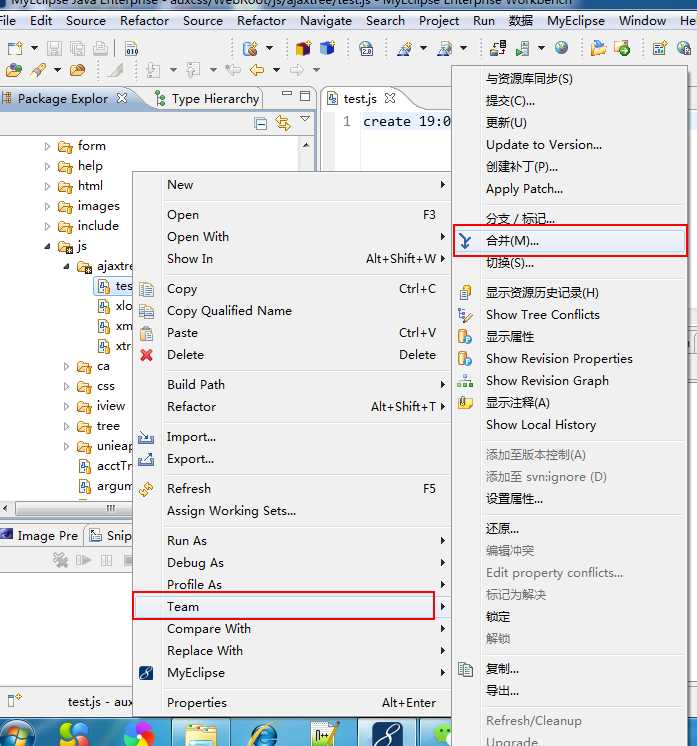Collapse the js folder
This screenshot has width=697, height=746.
pos(47,246)
